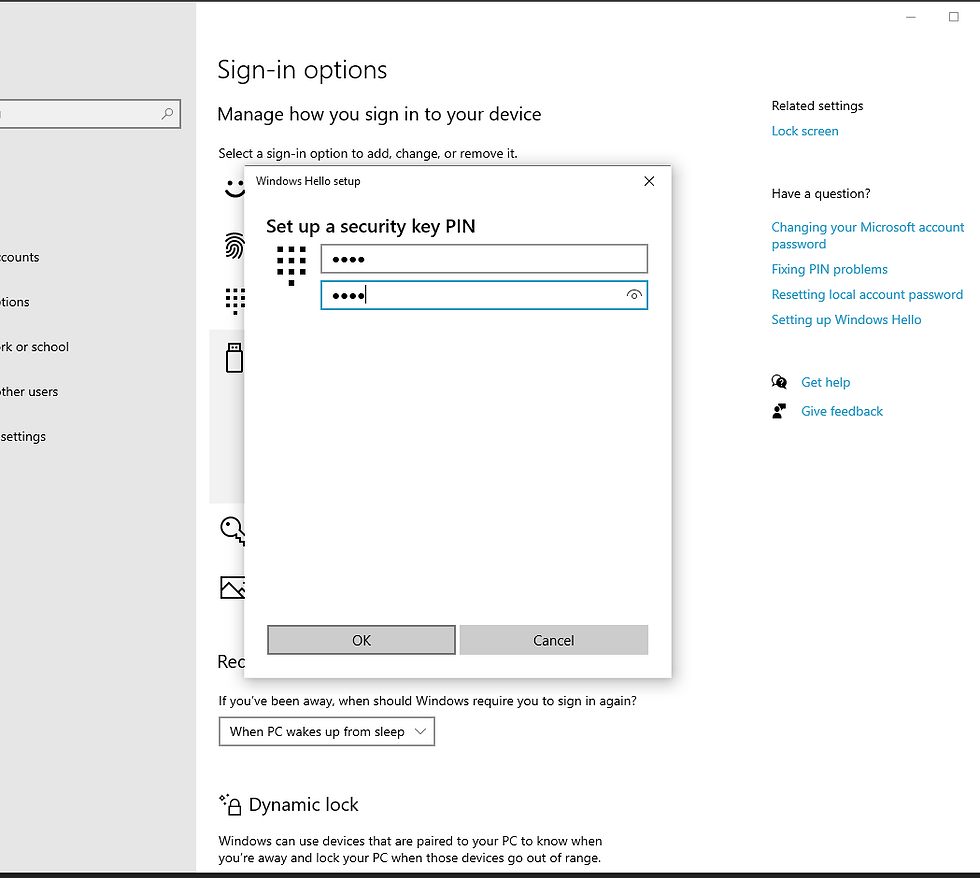Viewport: 980px width, 878px height.
Task: Click the Picture Password image icon
Action: pyautogui.click(x=232, y=587)
